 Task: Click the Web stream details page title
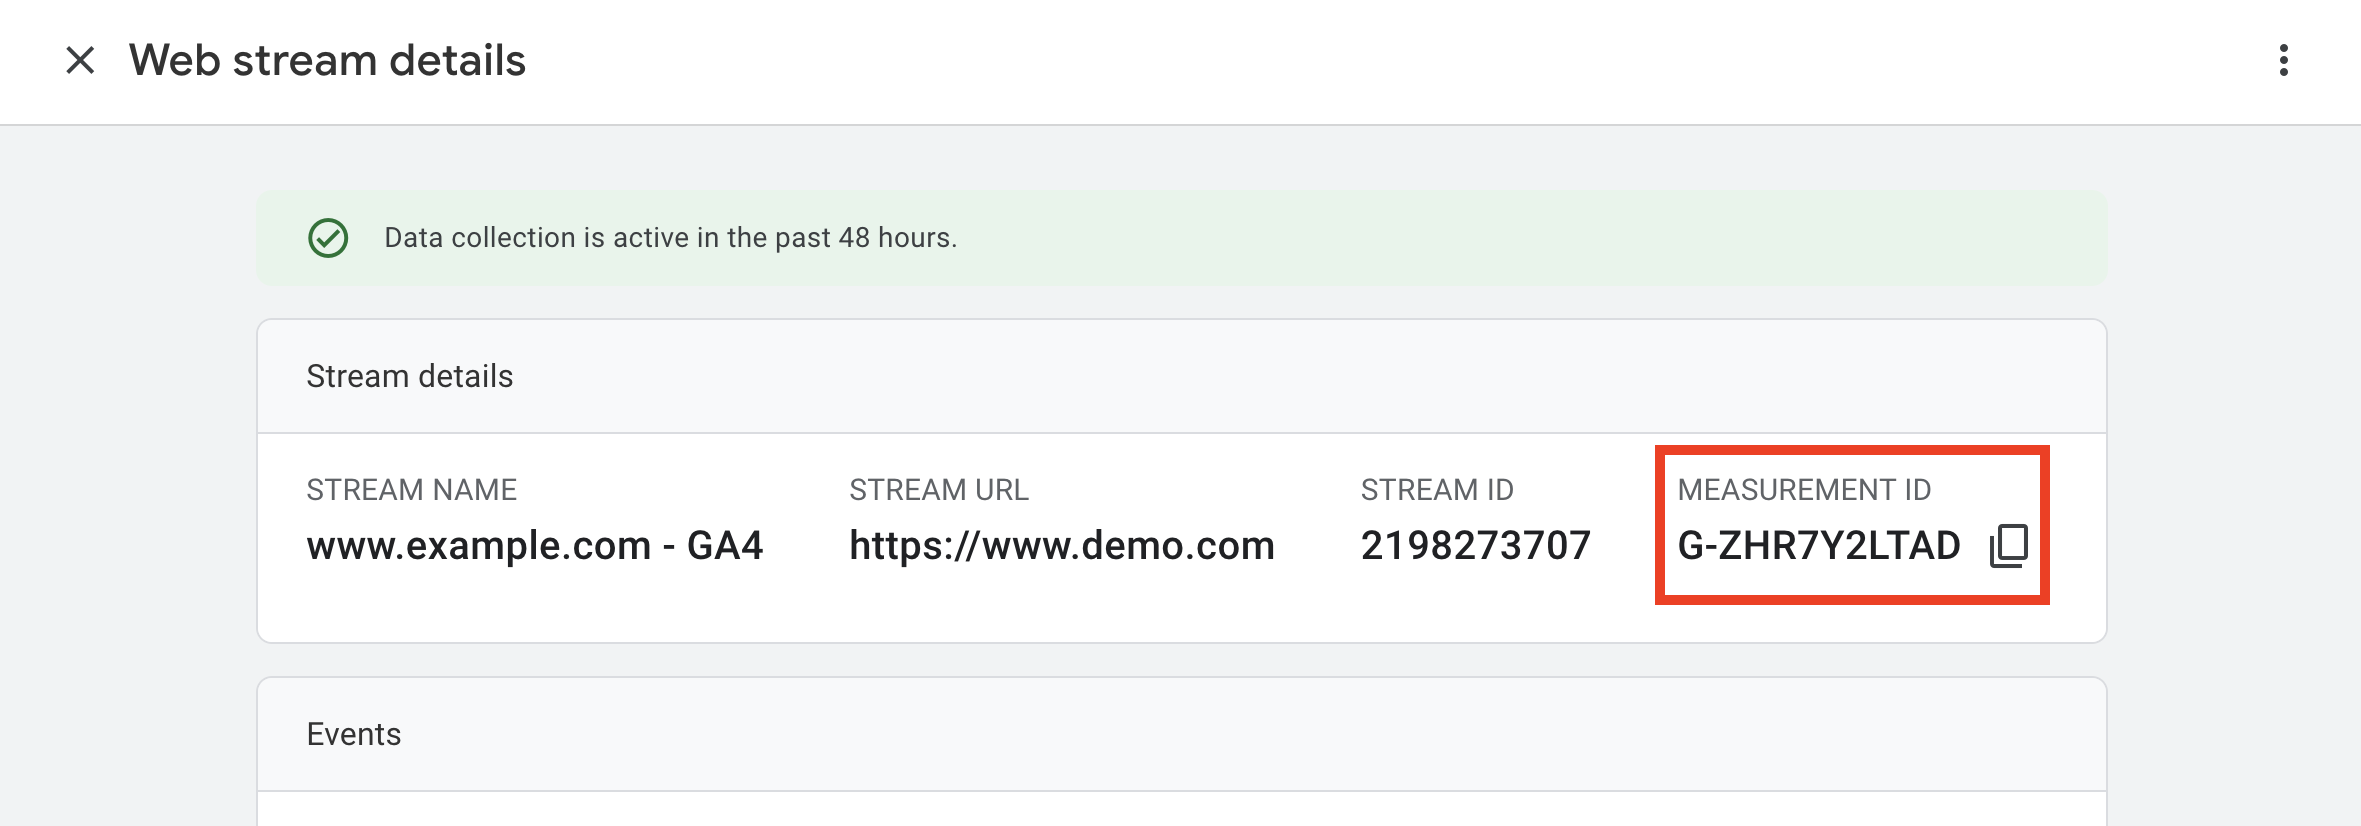(x=327, y=61)
